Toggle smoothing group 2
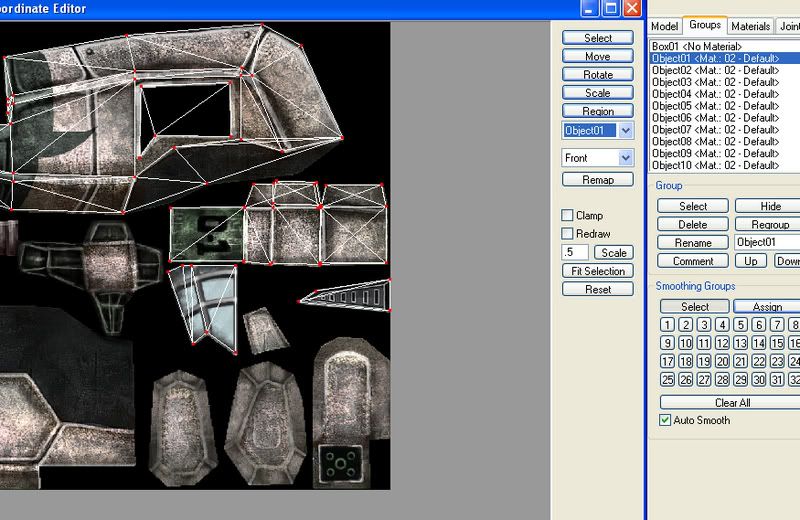The width and height of the screenshot is (800, 520). coord(685,325)
